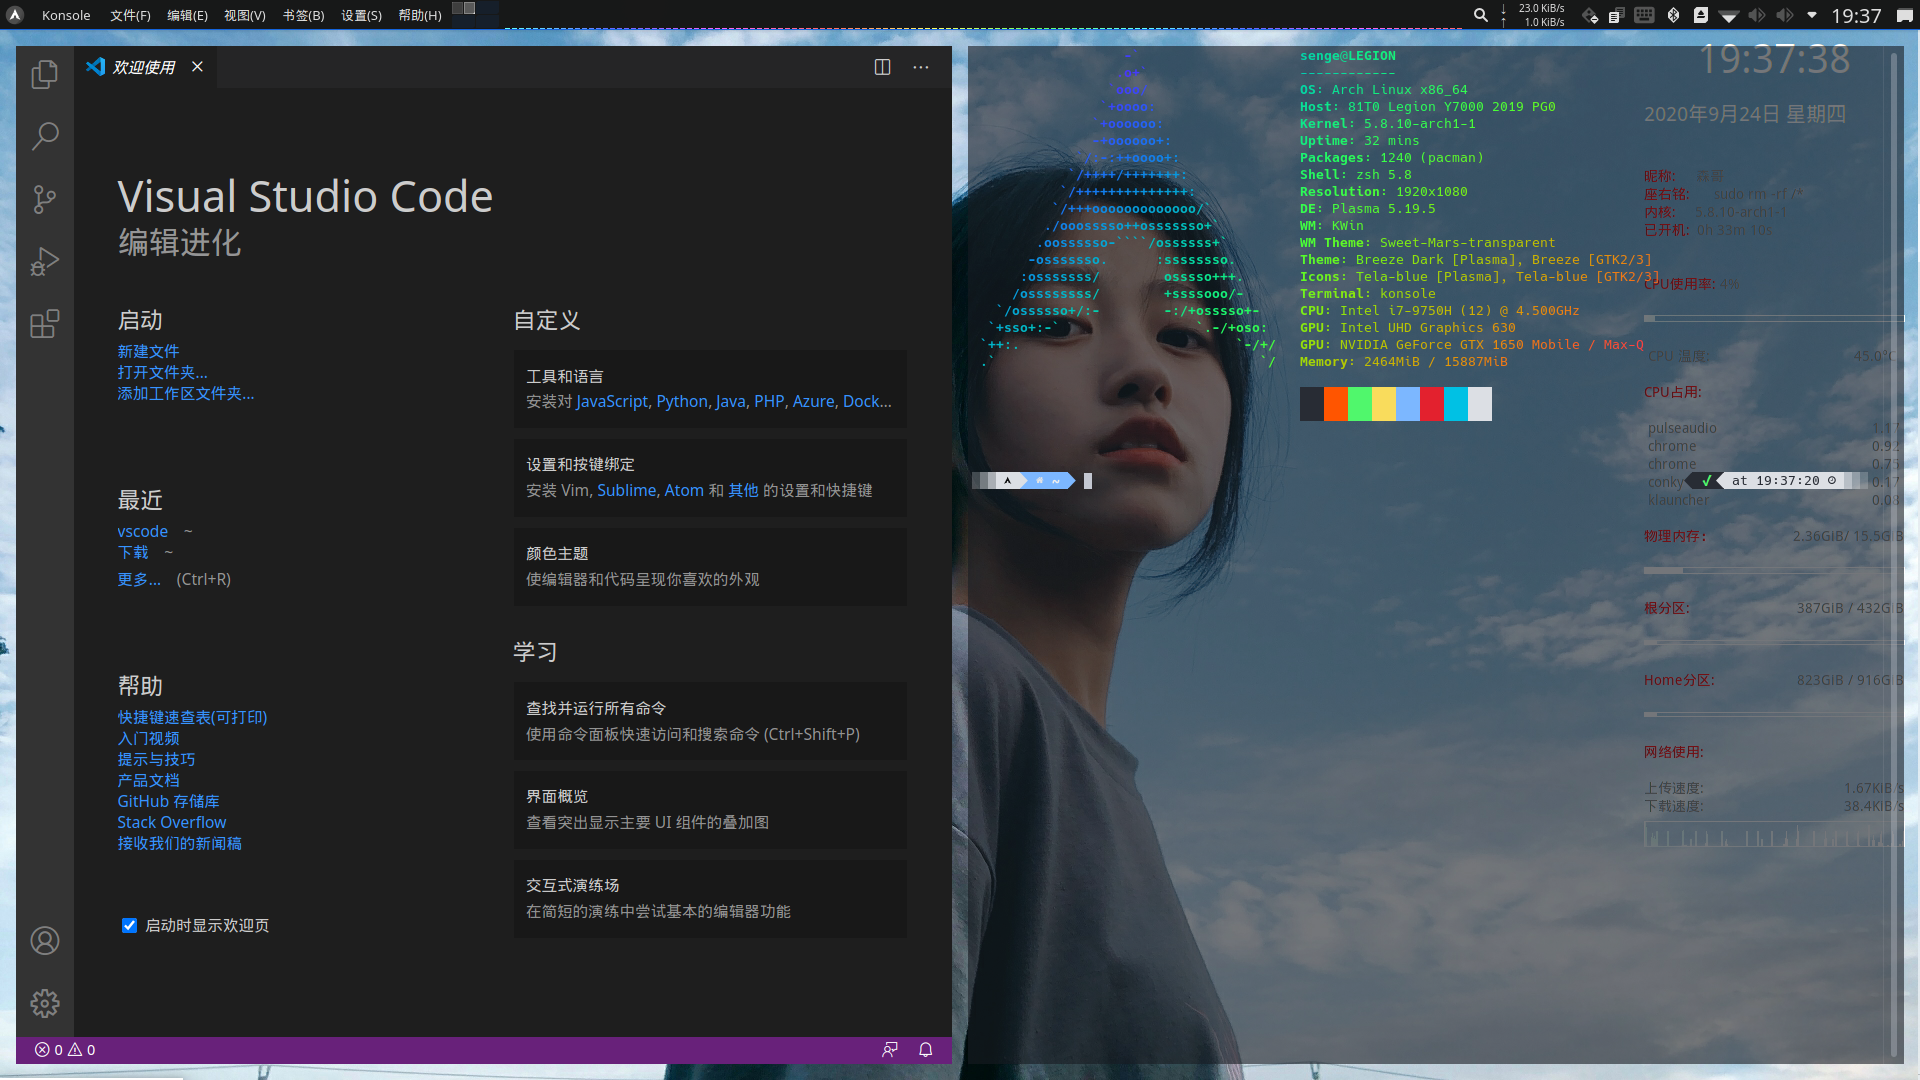The width and height of the screenshot is (1920, 1080).
Task: Open the Extensions panel icon
Action: click(x=44, y=323)
